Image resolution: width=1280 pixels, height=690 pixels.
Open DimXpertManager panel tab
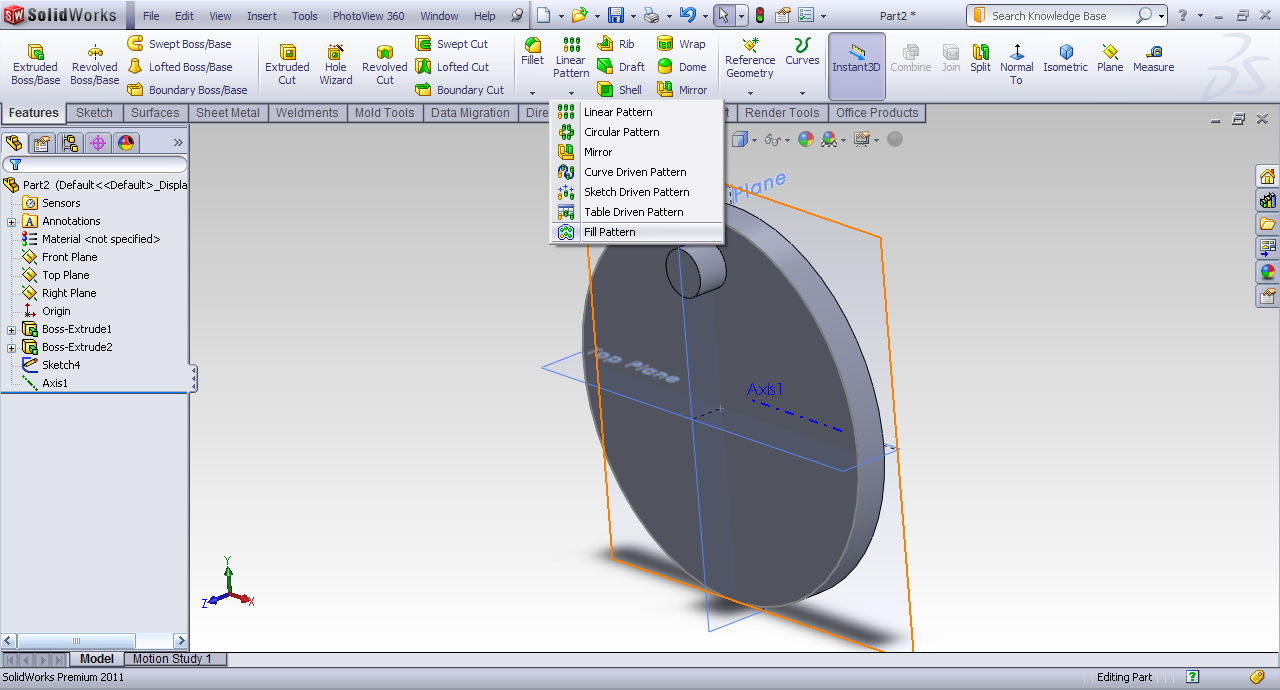coord(98,143)
